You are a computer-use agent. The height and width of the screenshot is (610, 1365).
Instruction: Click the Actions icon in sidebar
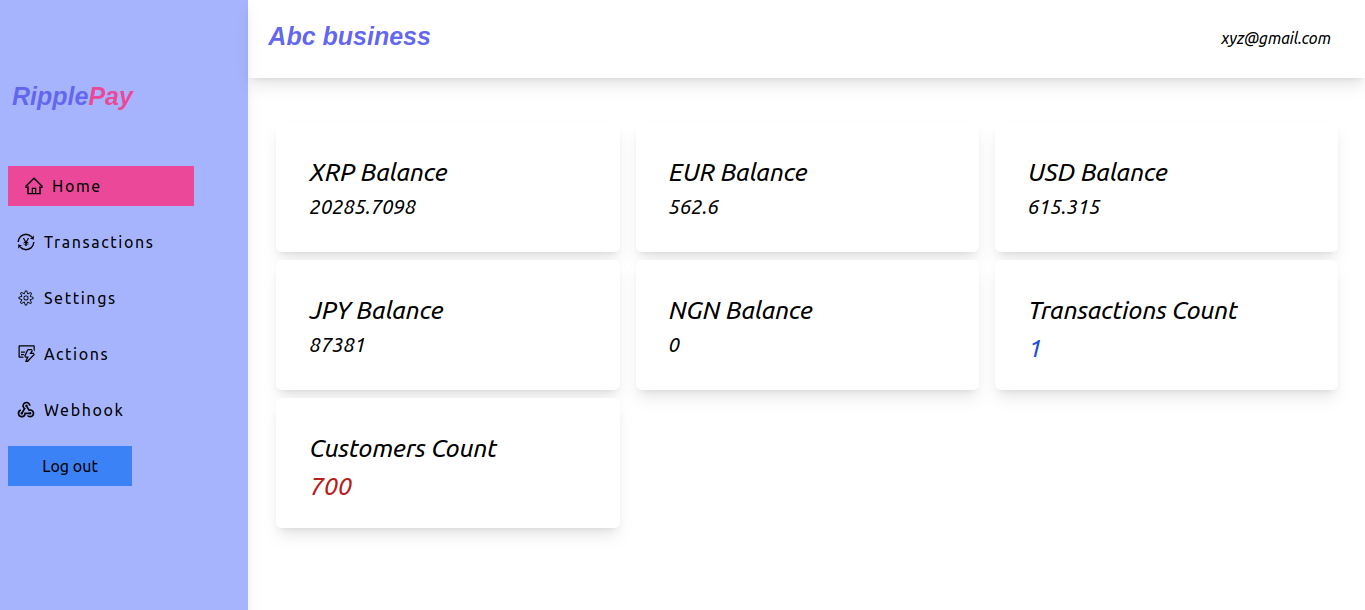pyautogui.click(x=26, y=354)
